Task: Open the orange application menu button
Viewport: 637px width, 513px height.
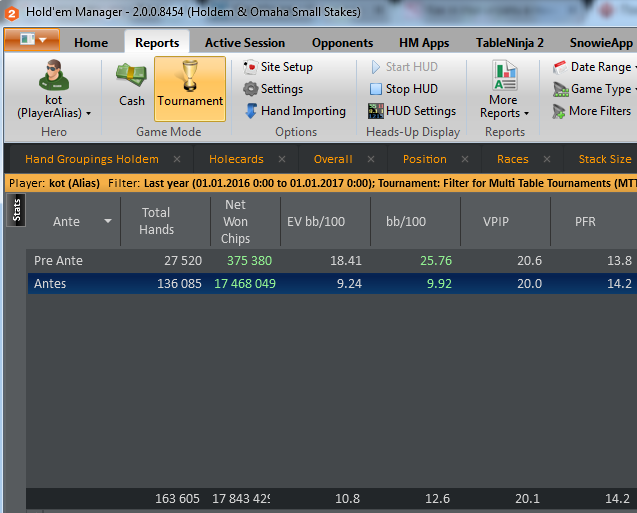Action: click(x=32, y=40)
